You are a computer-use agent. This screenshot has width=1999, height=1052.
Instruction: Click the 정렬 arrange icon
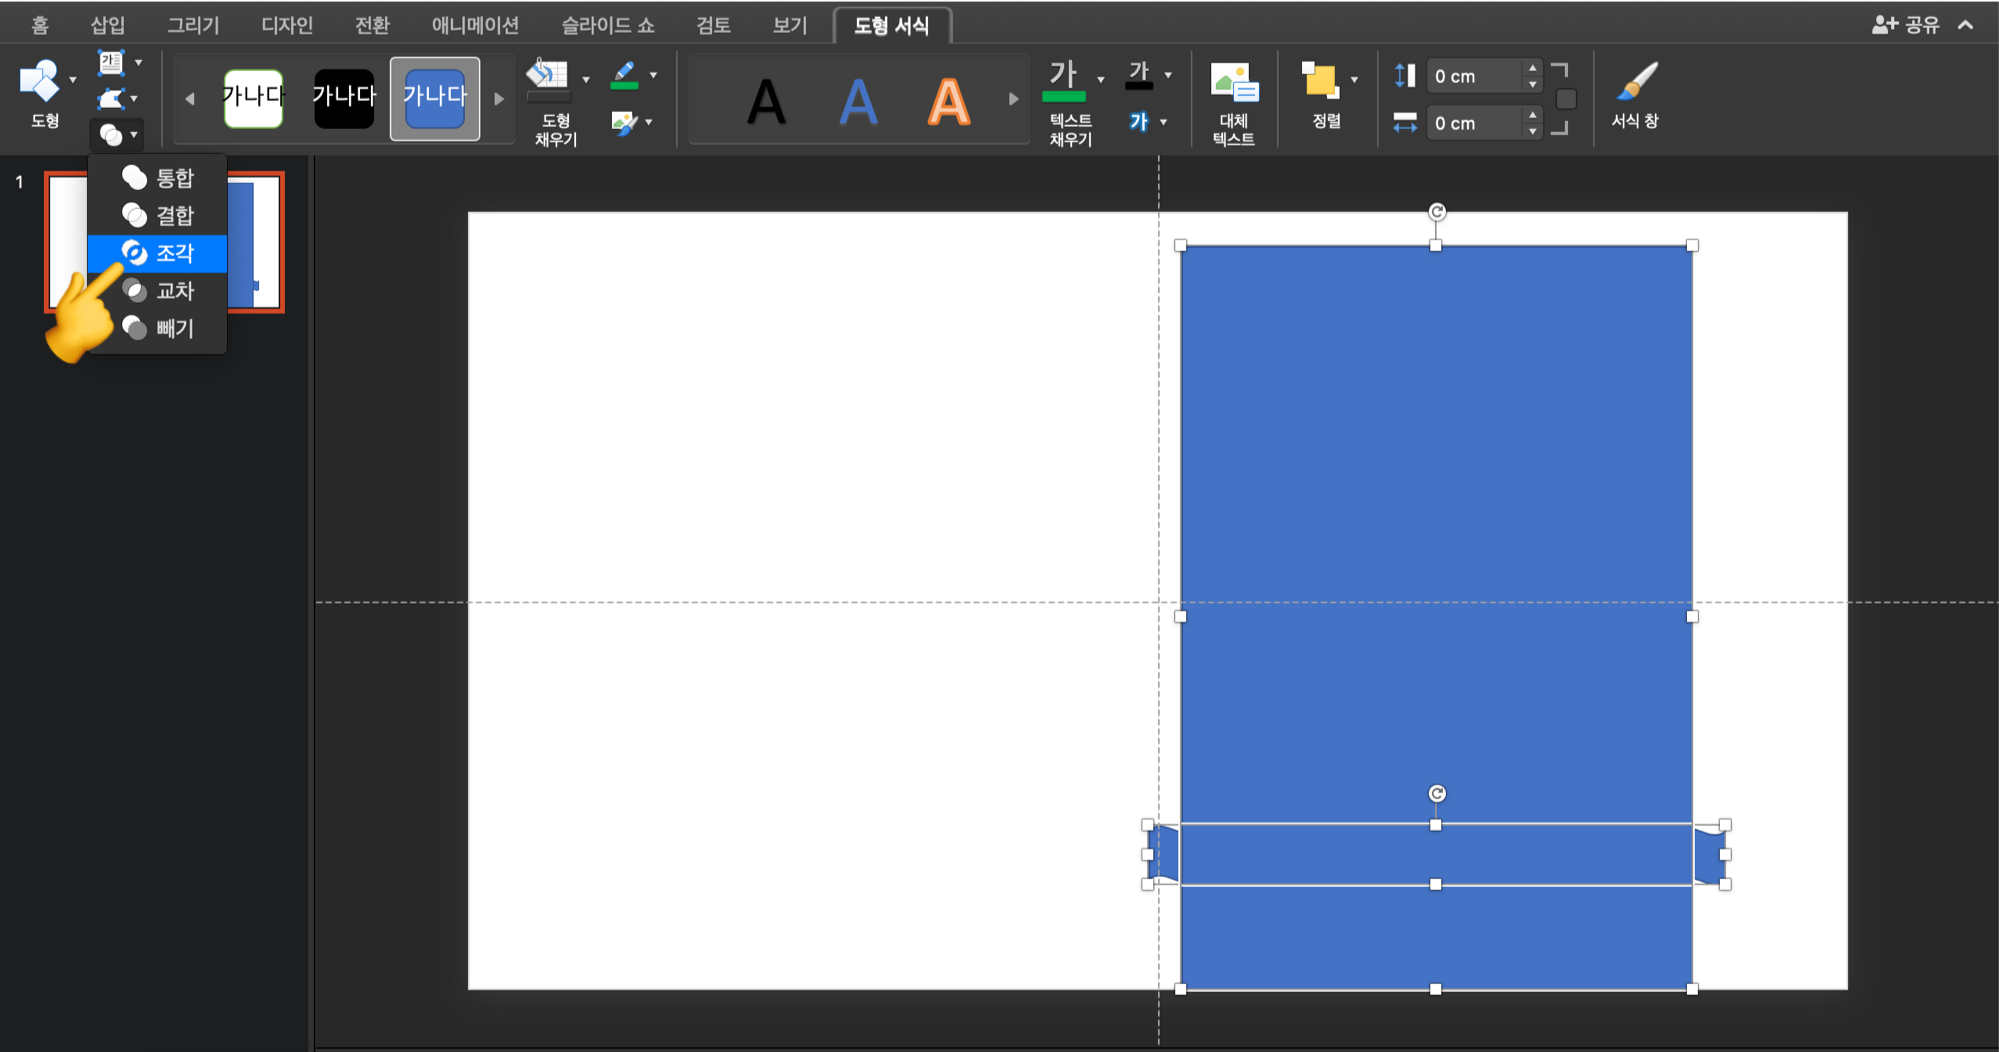tap(1320, 80)
